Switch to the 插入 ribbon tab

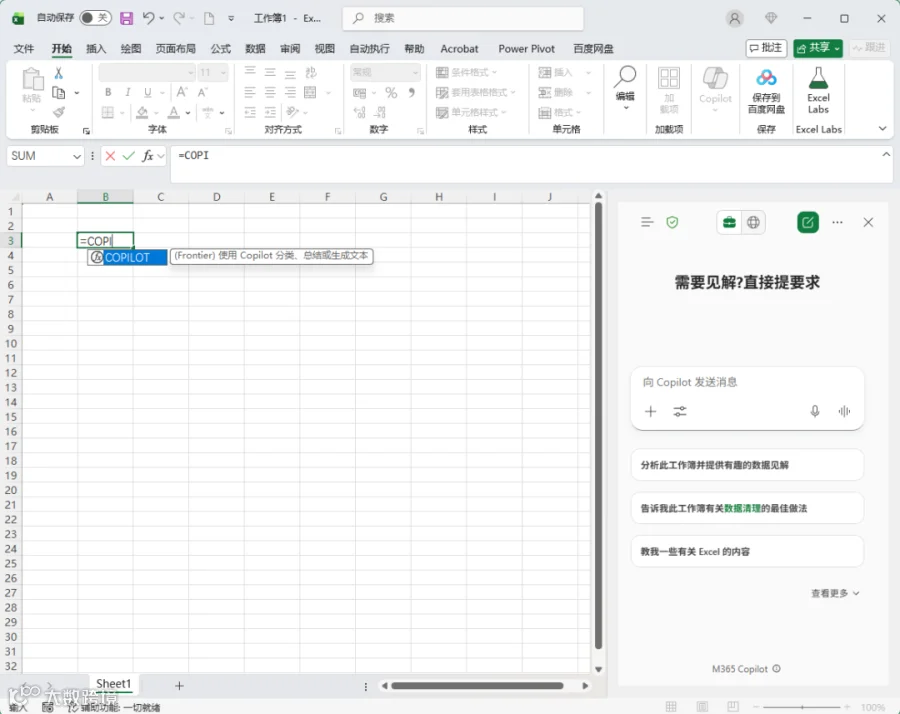96,49
